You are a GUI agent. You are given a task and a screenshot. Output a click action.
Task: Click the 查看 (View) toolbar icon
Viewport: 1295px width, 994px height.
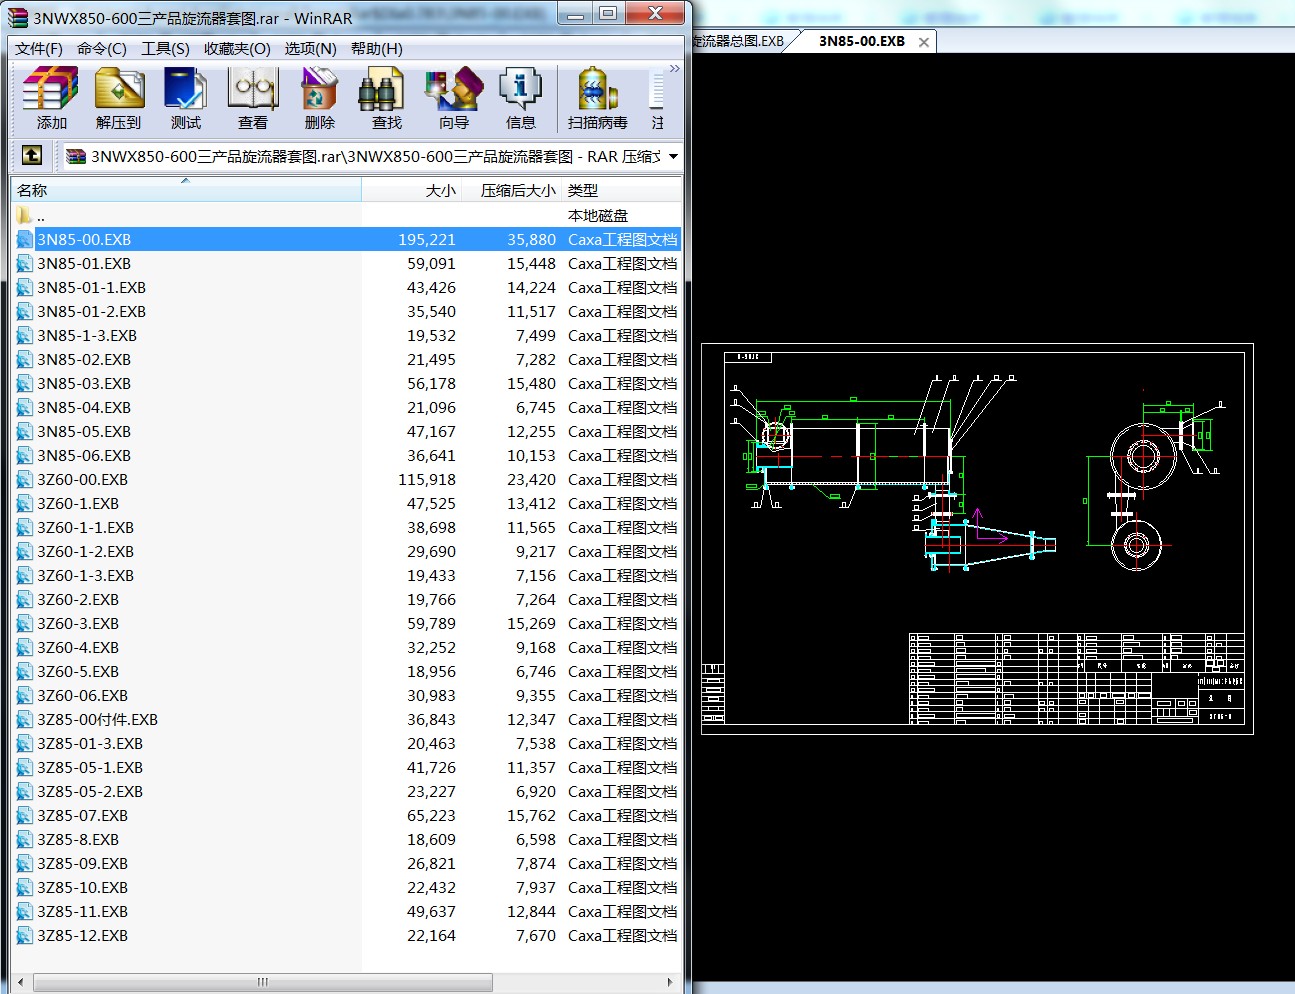point(253,98)
